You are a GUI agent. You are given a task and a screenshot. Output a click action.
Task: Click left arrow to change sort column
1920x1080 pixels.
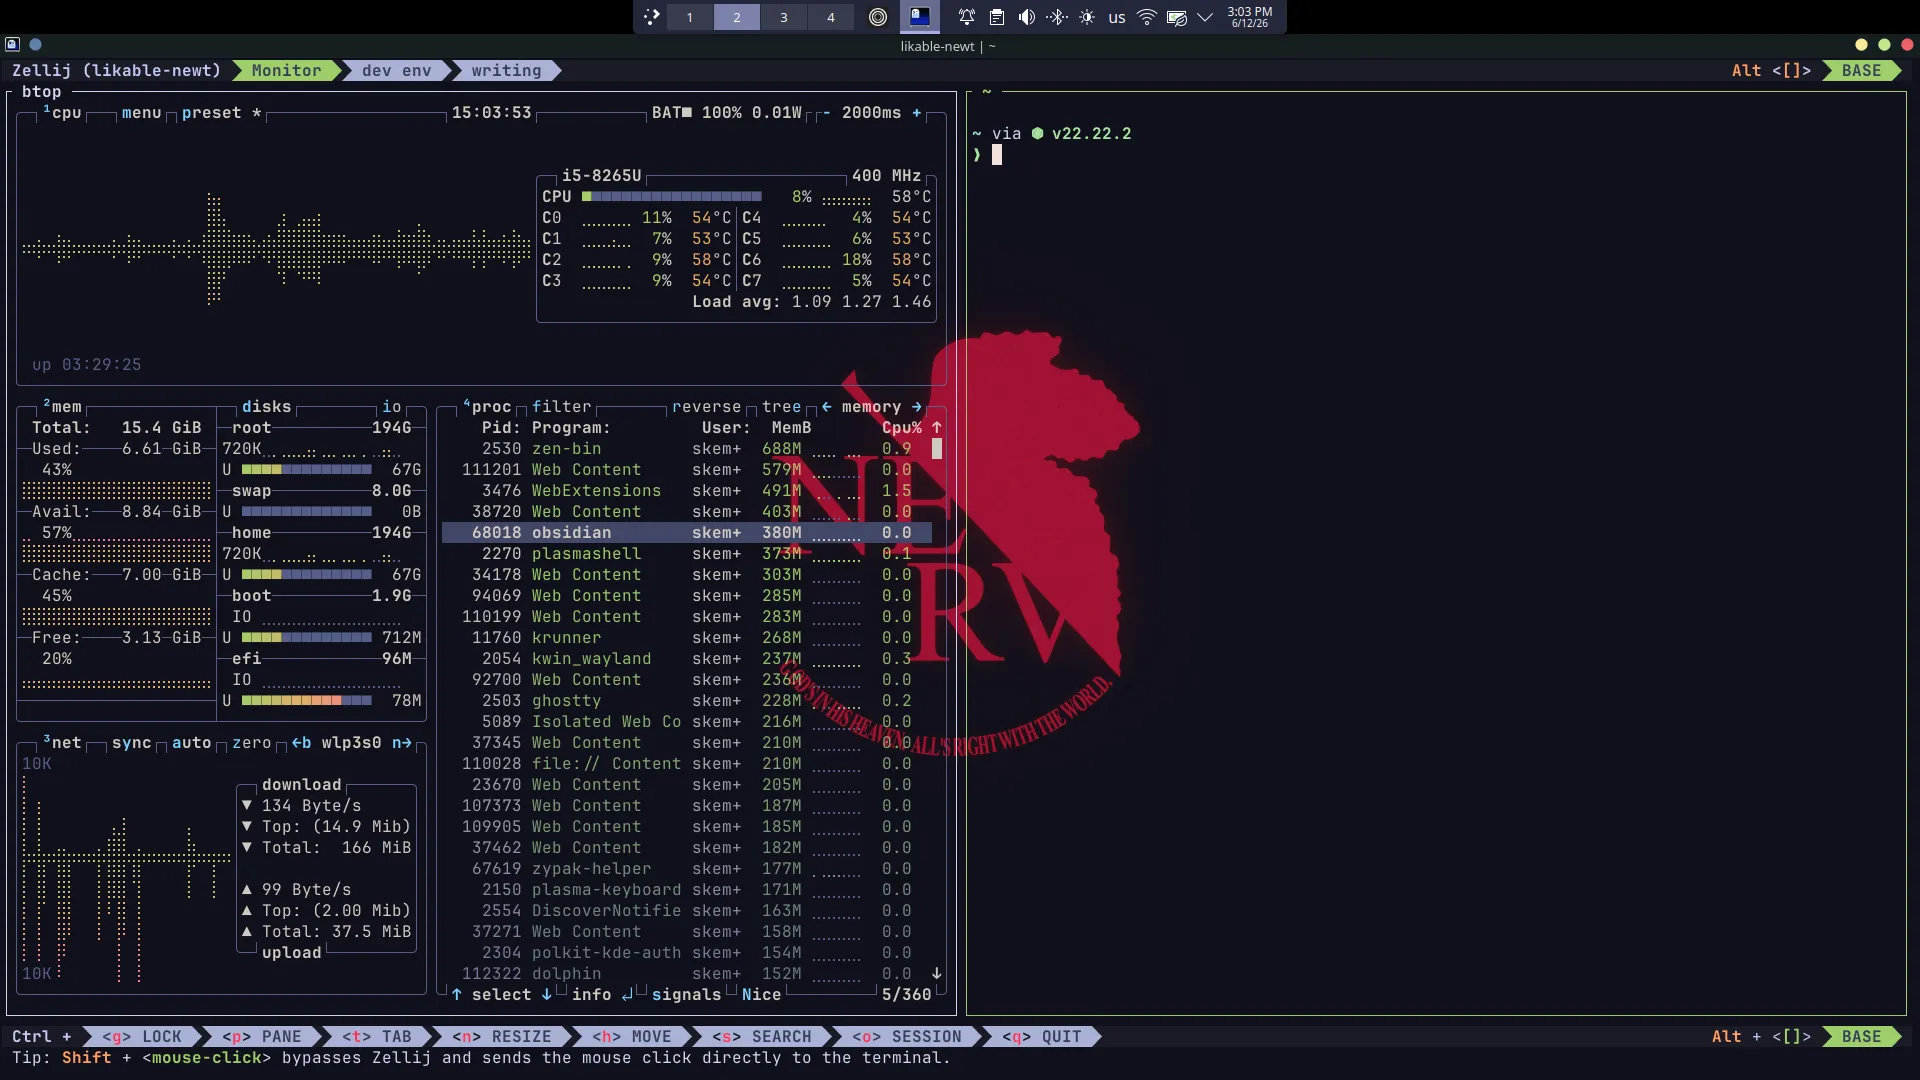826,407
